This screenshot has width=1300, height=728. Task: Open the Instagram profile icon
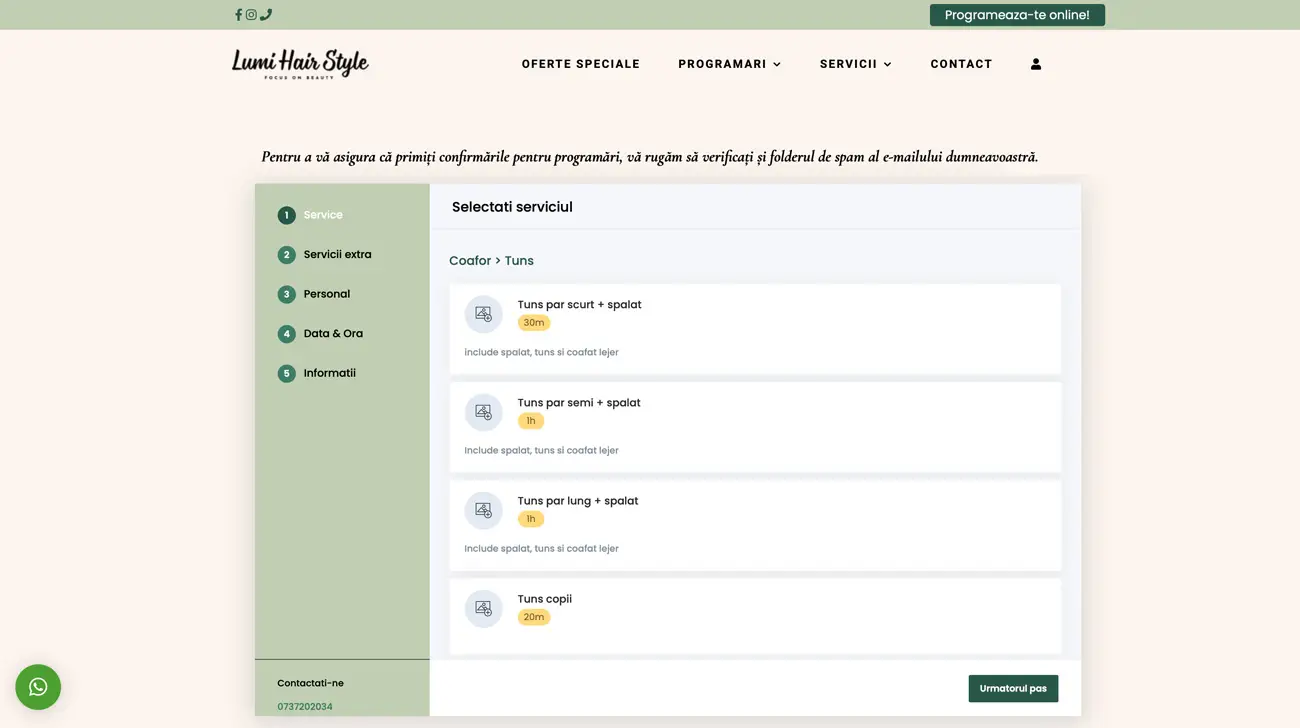point(251,15)
